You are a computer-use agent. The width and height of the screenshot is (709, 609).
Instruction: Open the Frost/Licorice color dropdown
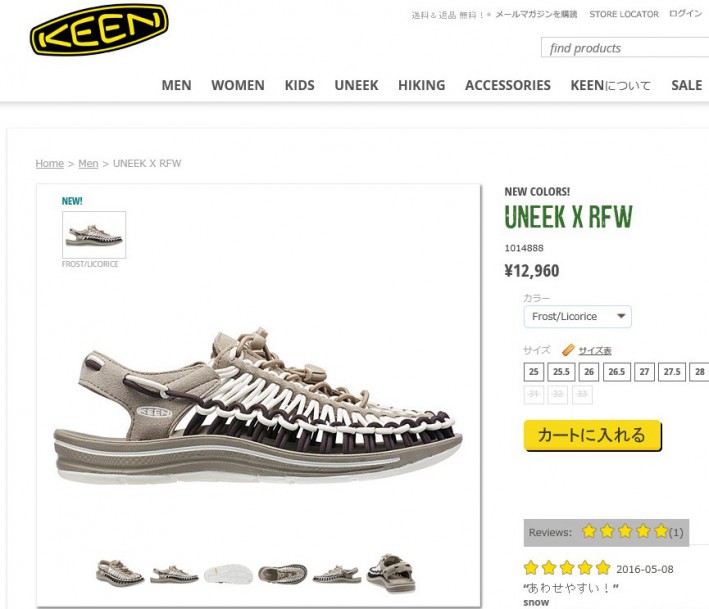[x=577, y=316]
